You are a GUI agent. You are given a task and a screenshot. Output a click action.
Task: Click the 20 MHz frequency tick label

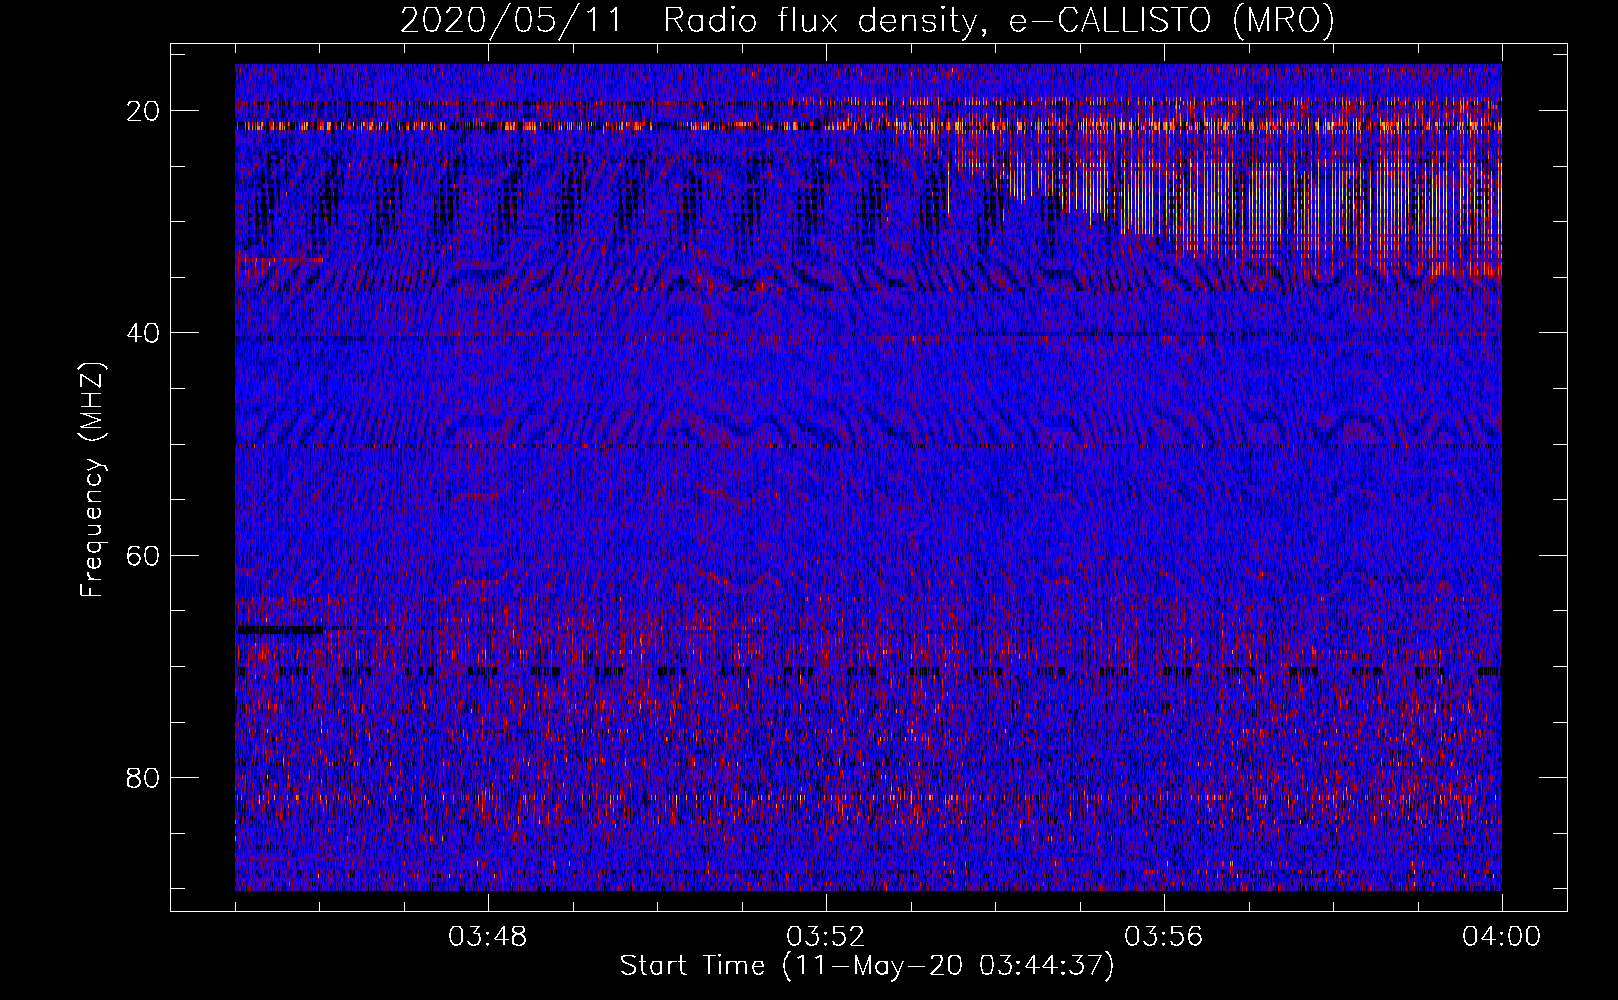click(x=144, y=111)
